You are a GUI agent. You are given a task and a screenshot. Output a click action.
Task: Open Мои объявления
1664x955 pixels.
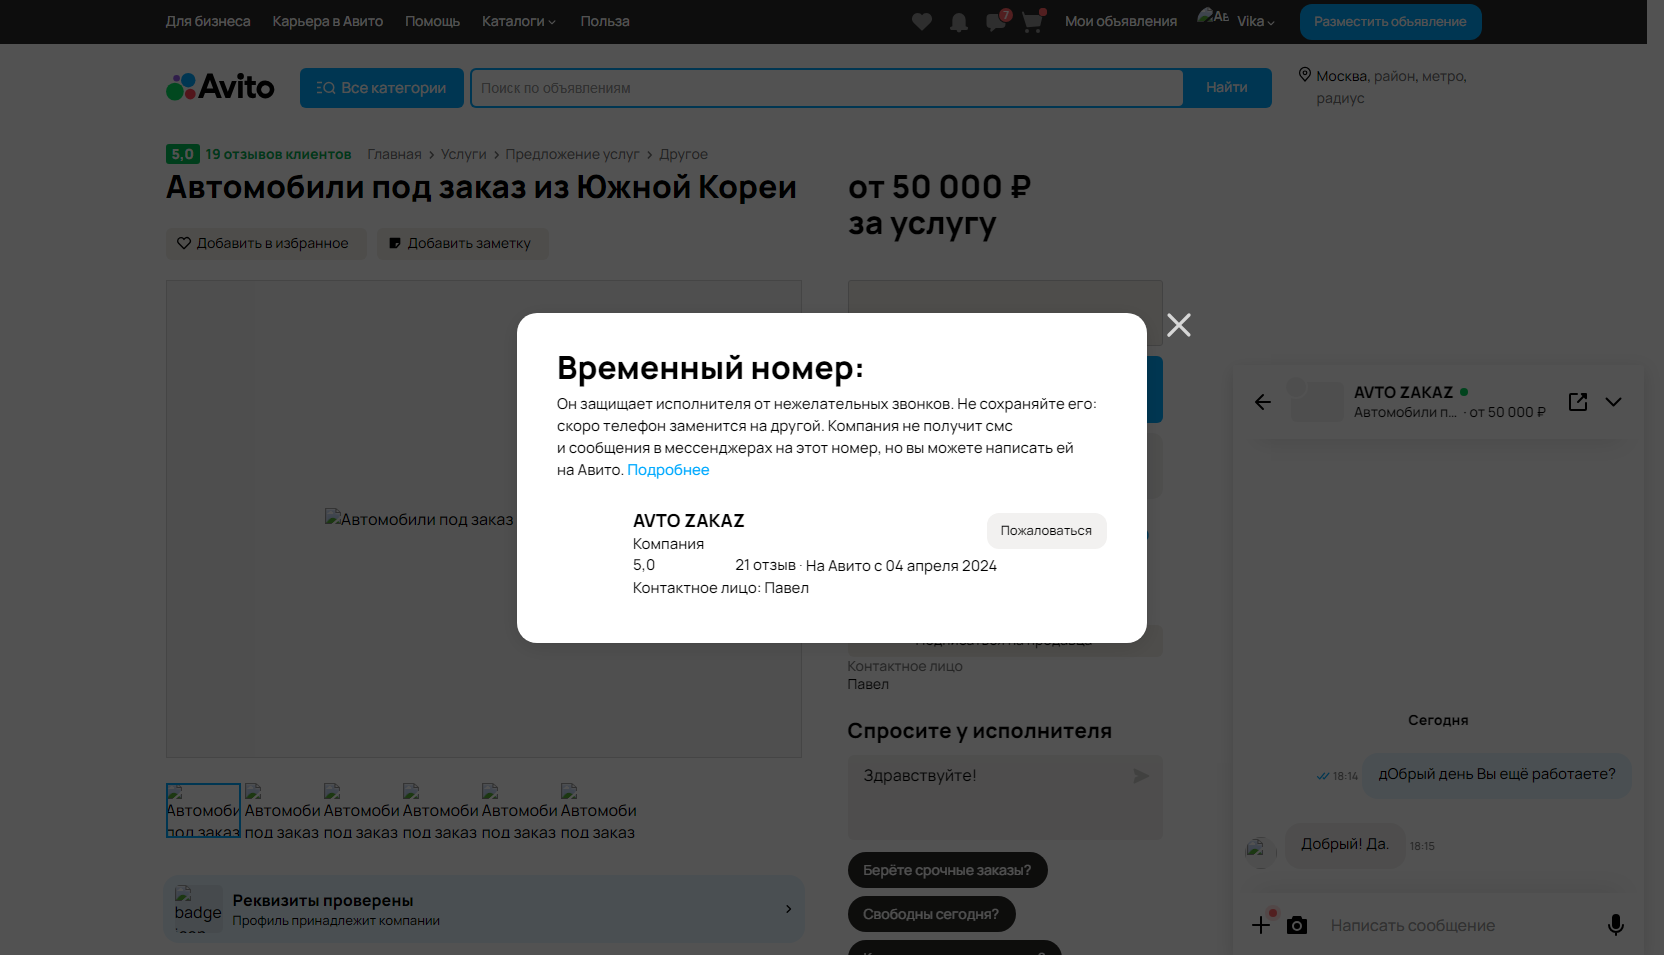[1120, 21]
